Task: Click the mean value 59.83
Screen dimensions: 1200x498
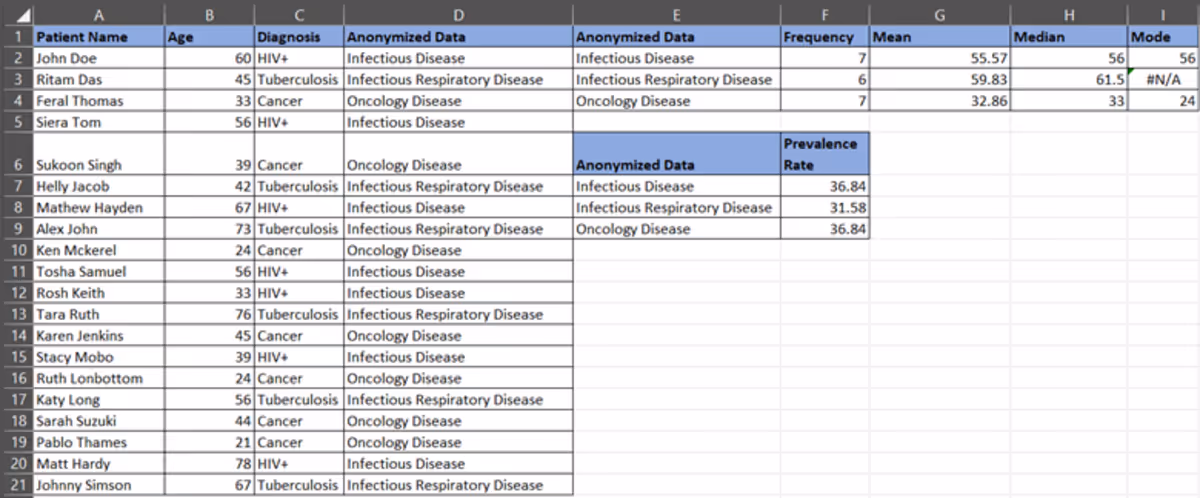Action: [x=940, y=79]
